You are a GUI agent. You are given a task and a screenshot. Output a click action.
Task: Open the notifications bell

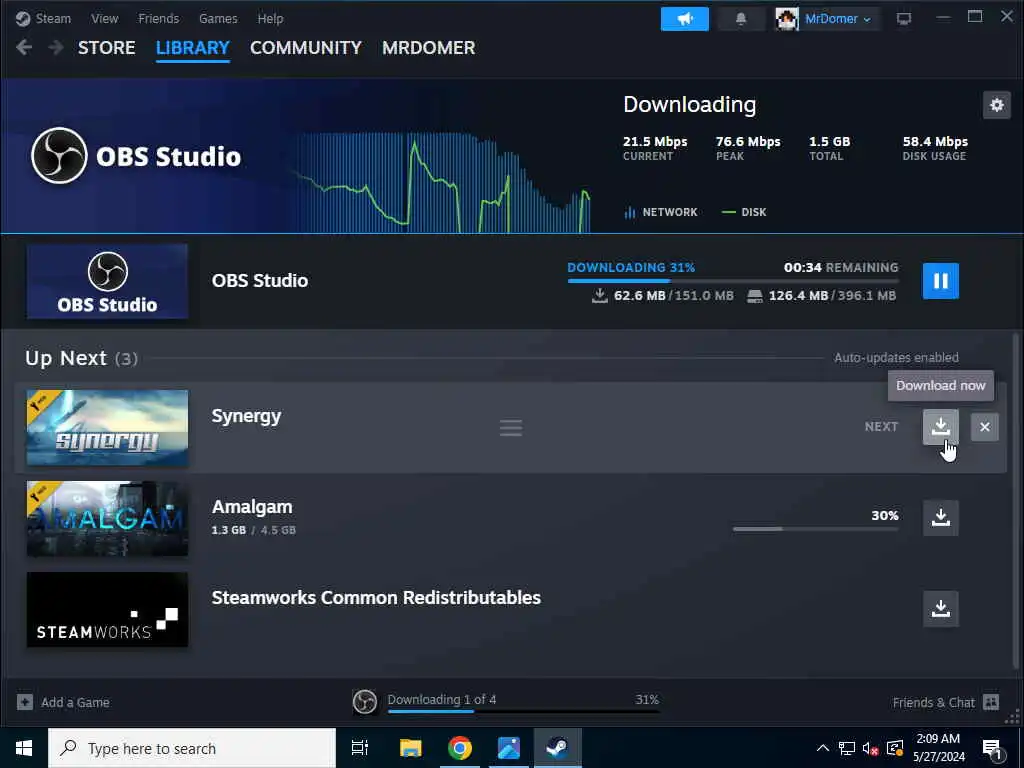pos(741,19)
